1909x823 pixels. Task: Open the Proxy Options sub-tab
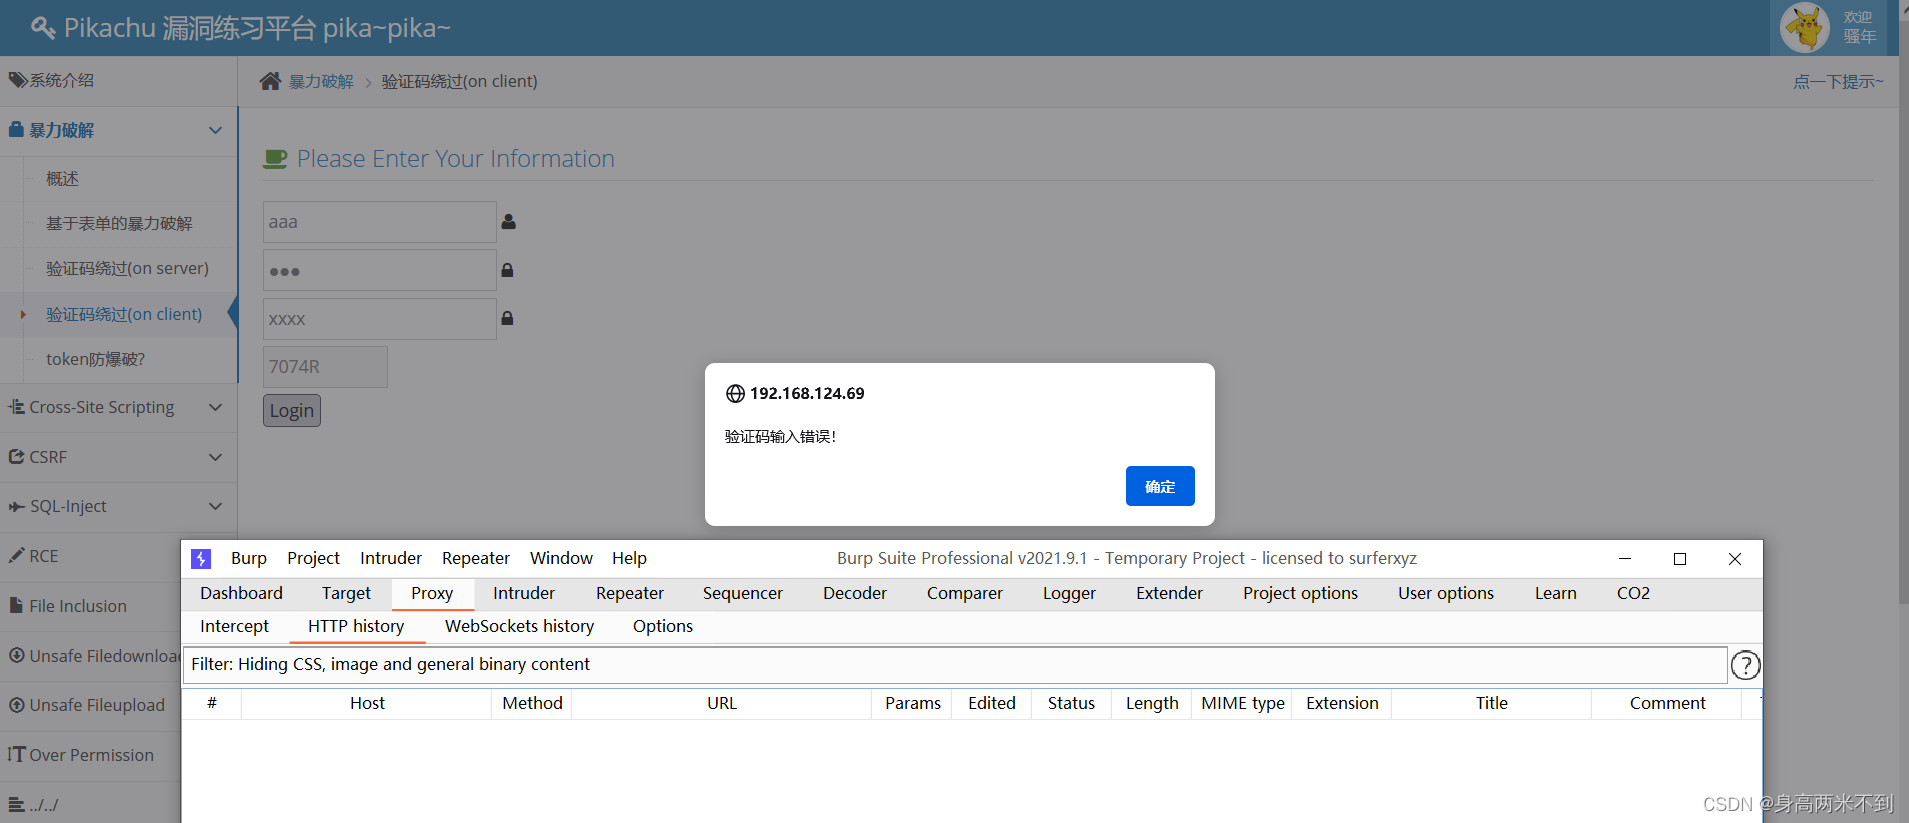pyautogui.click(x=662, y=626)
